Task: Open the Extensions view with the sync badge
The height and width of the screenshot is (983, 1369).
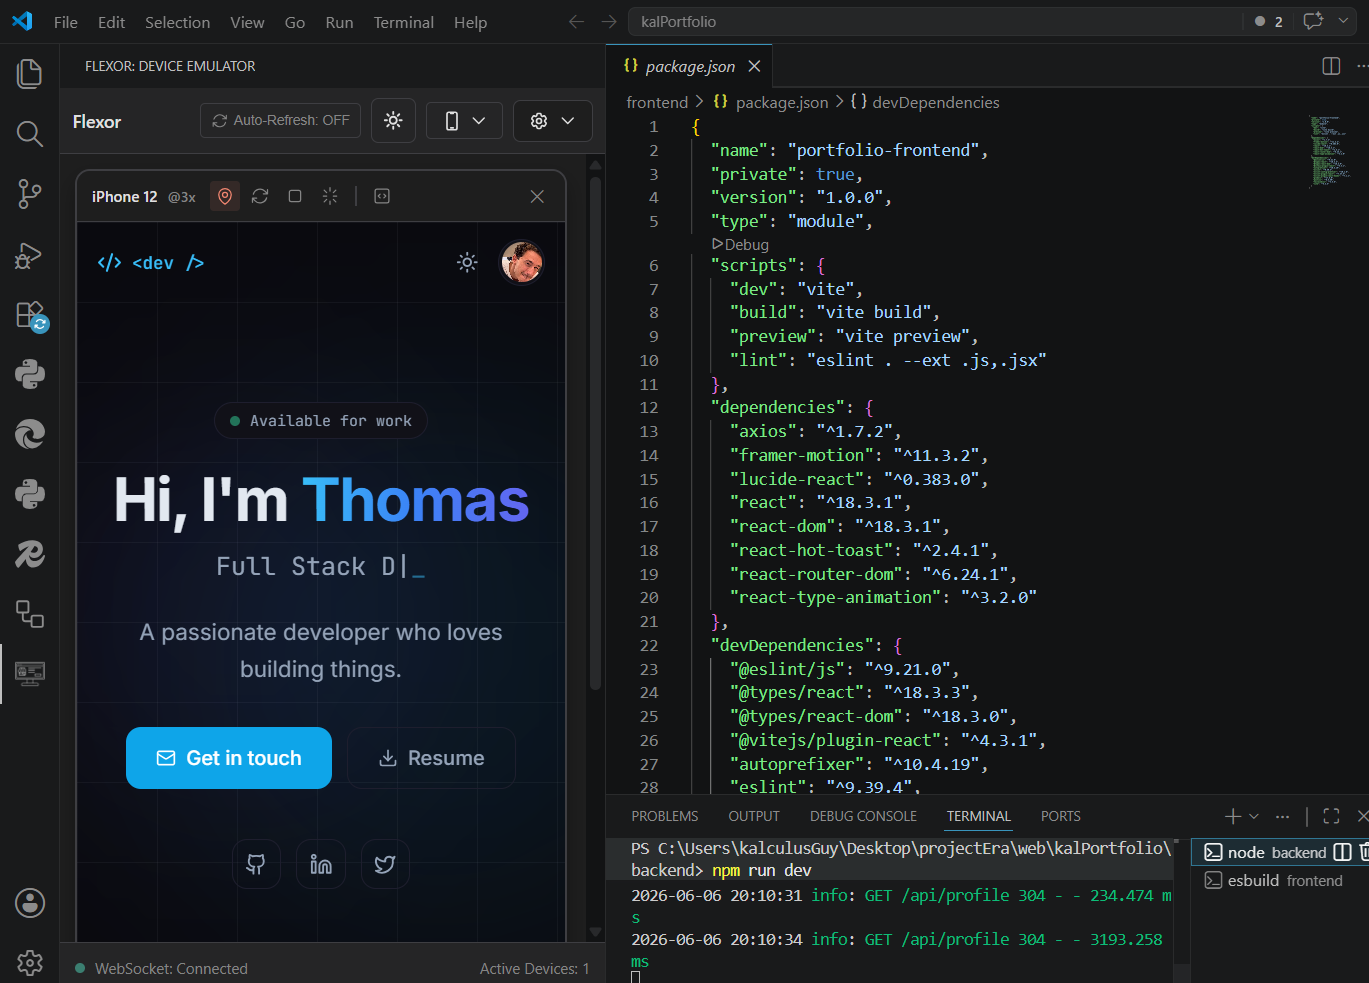Action: 30,315
